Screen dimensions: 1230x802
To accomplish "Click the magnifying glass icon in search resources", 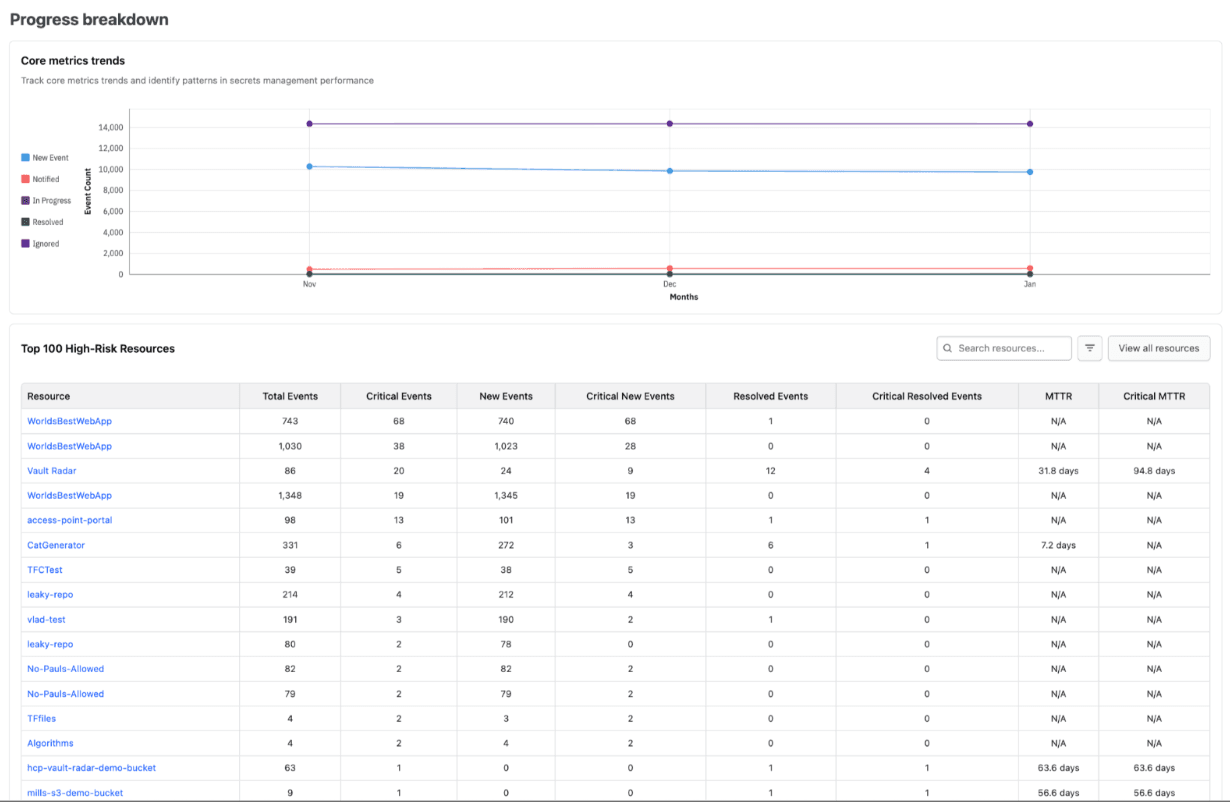I will coord(947,348).
